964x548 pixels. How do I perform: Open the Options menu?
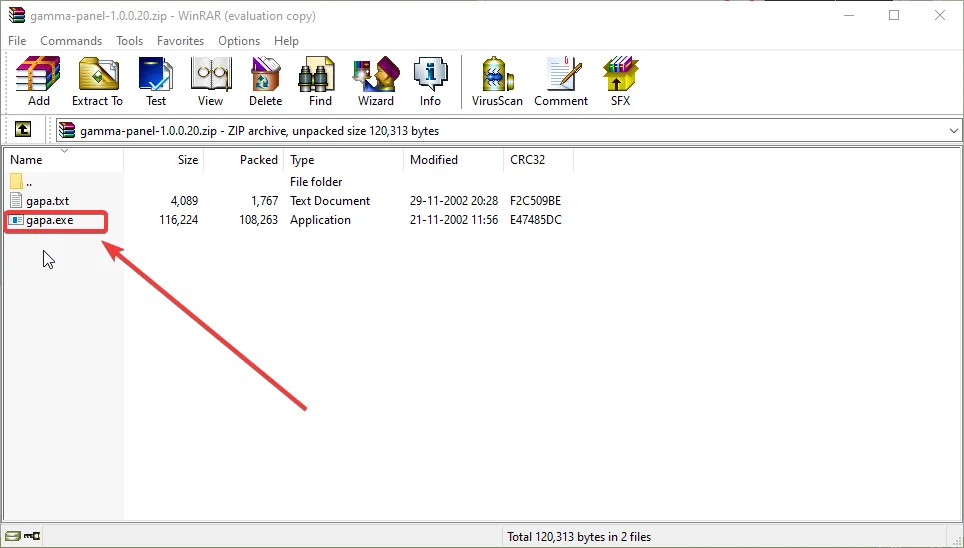pos(239,41)
